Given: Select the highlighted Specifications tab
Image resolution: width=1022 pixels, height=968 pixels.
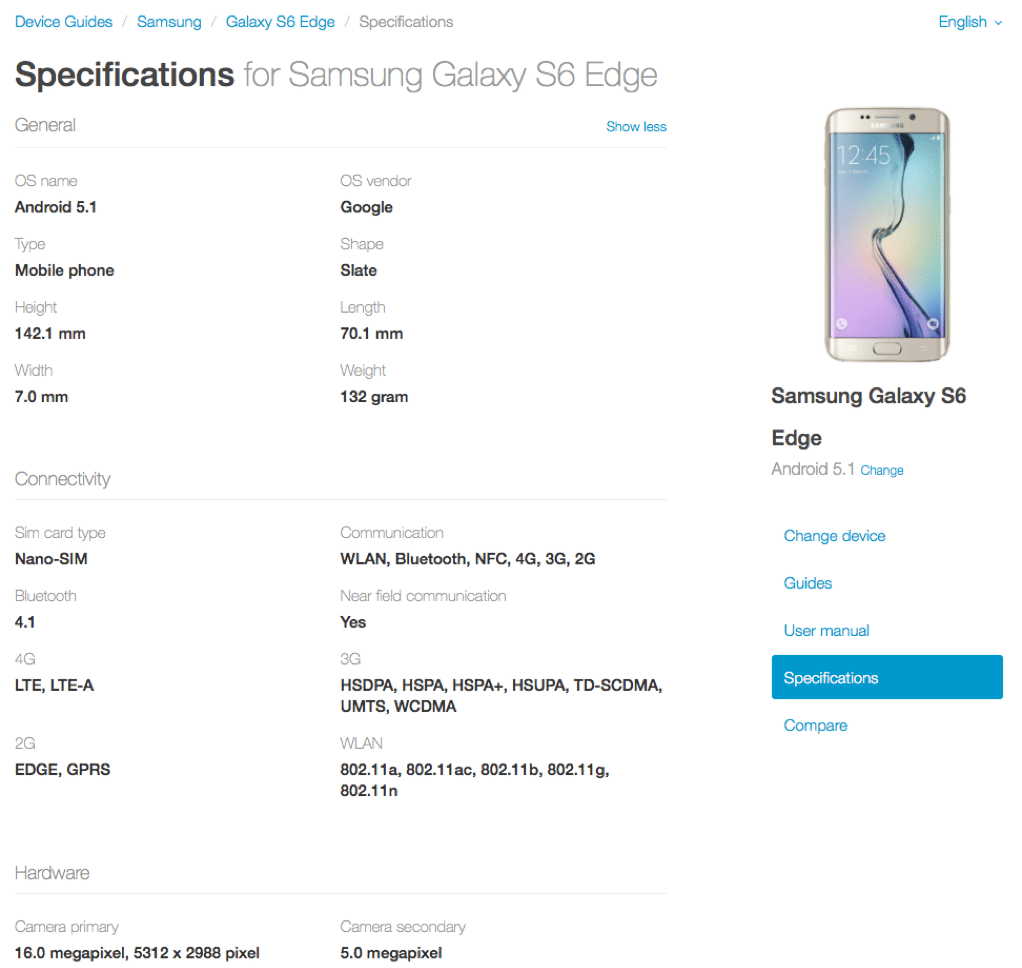Looking at the screenshot, I should [887, 677].
